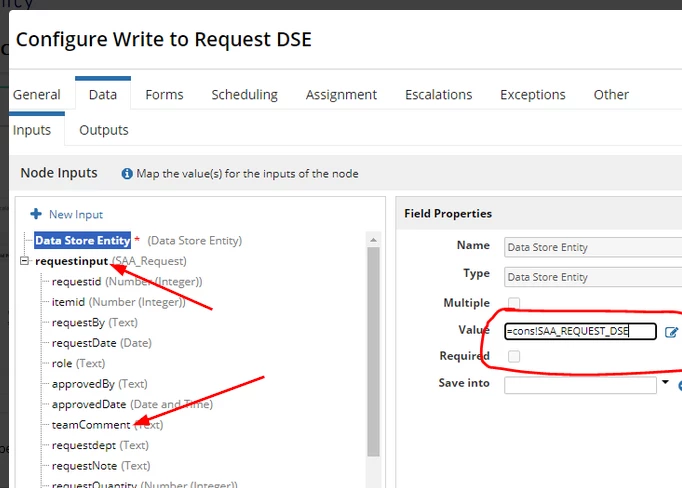
Task: Open the Save into dropdown arrow
Action: (665, 382)
